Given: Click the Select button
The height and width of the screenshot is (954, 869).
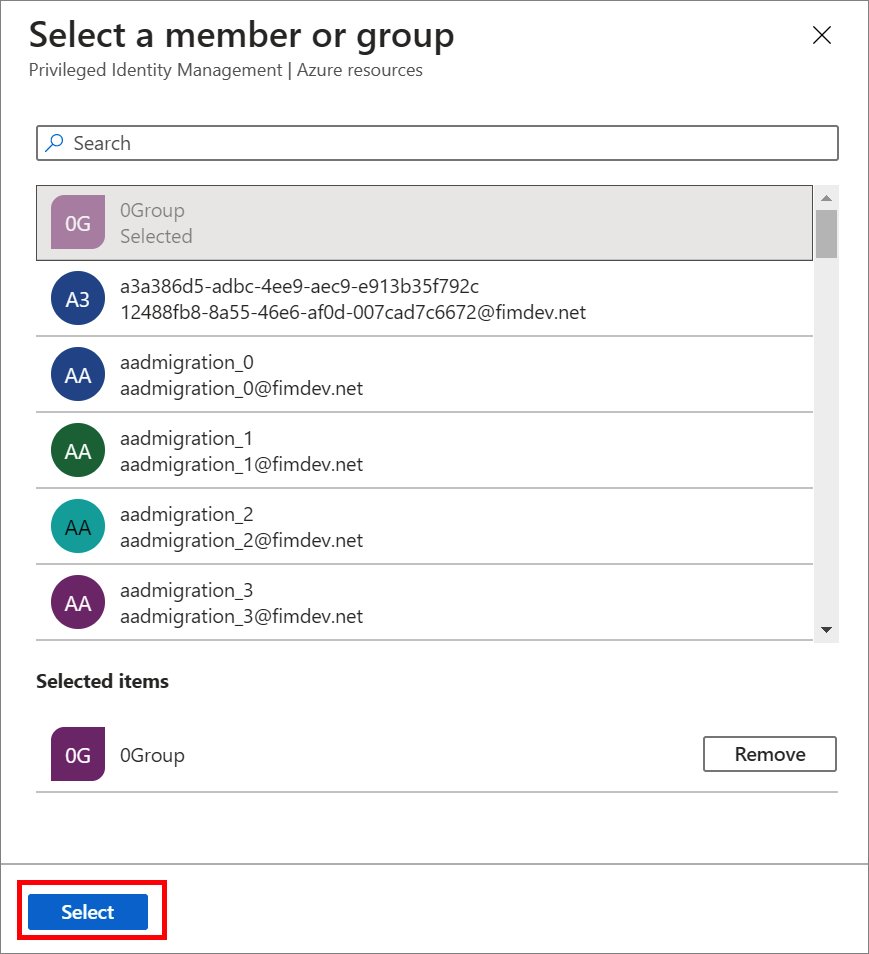Looking at the screenshot, I should 89,911.
